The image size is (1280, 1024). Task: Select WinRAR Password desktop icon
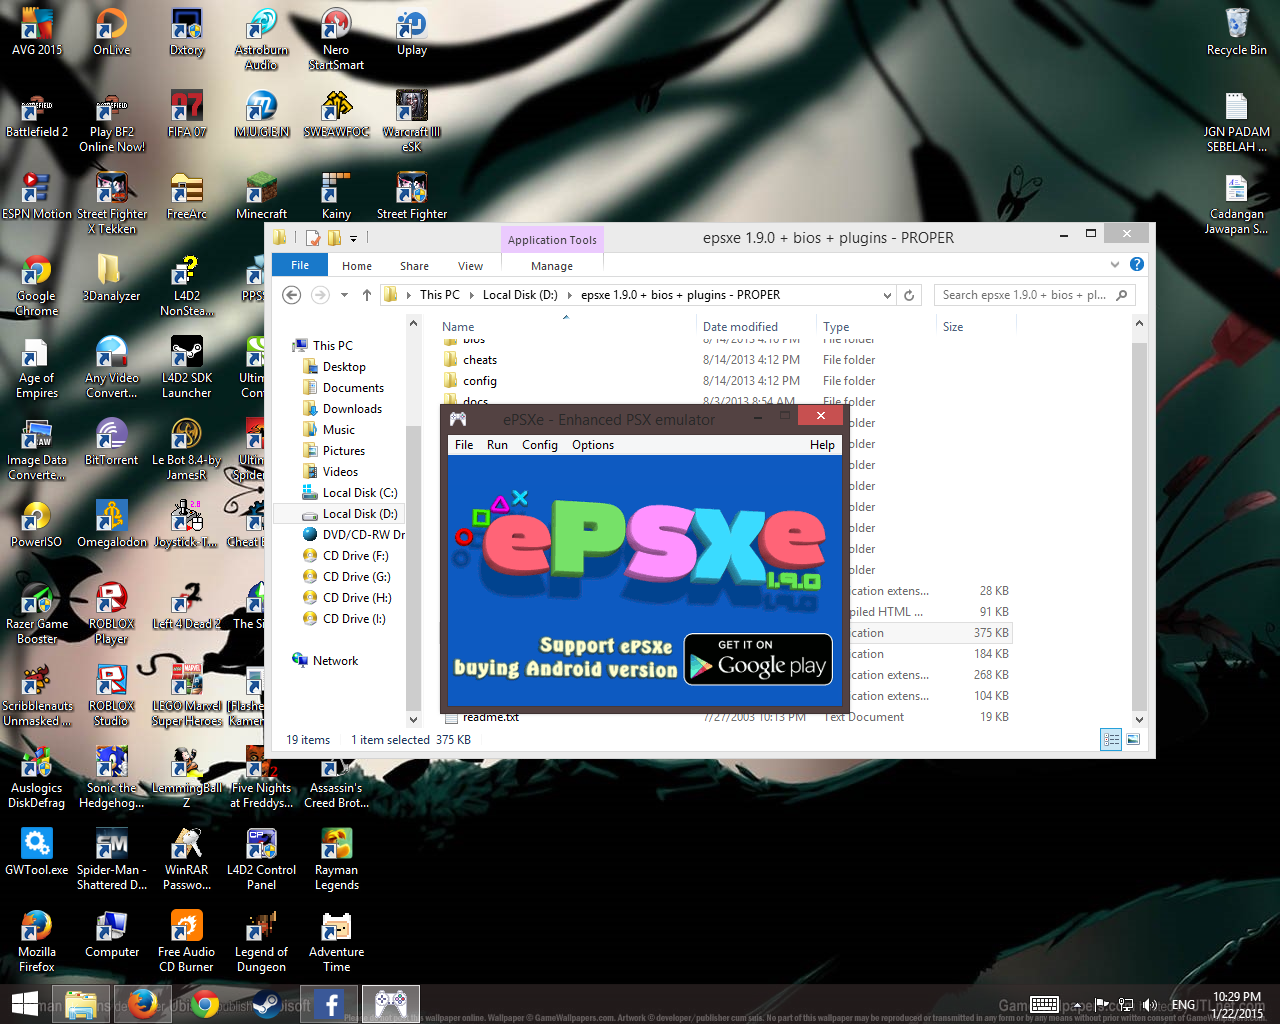(x=187, y=859)
